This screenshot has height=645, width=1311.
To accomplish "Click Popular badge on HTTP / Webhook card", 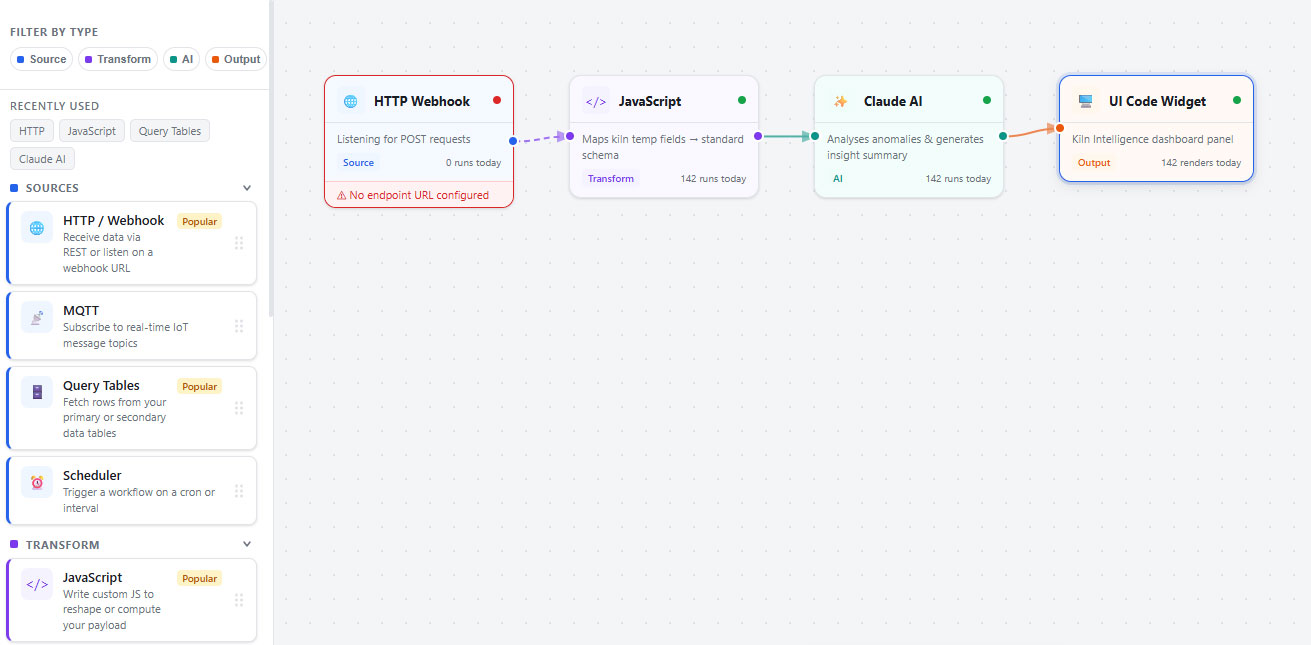I will click(x=200, y=222).
